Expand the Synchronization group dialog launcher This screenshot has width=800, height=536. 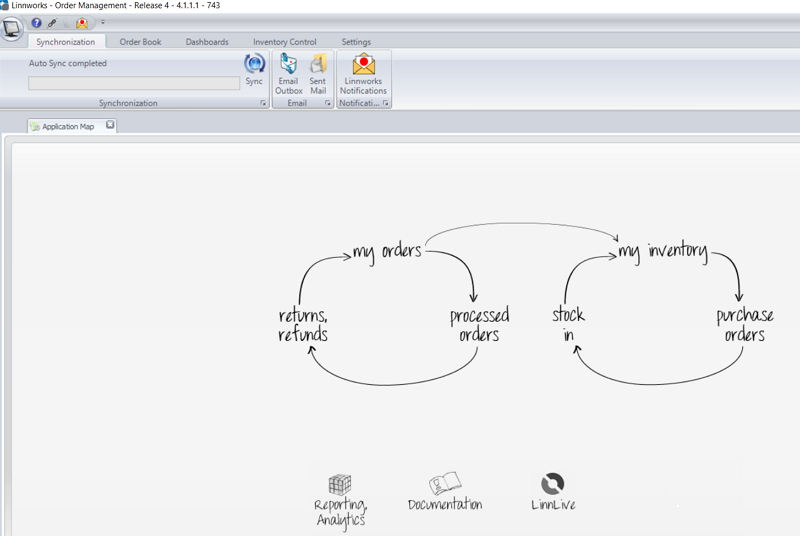pos(263,103)
